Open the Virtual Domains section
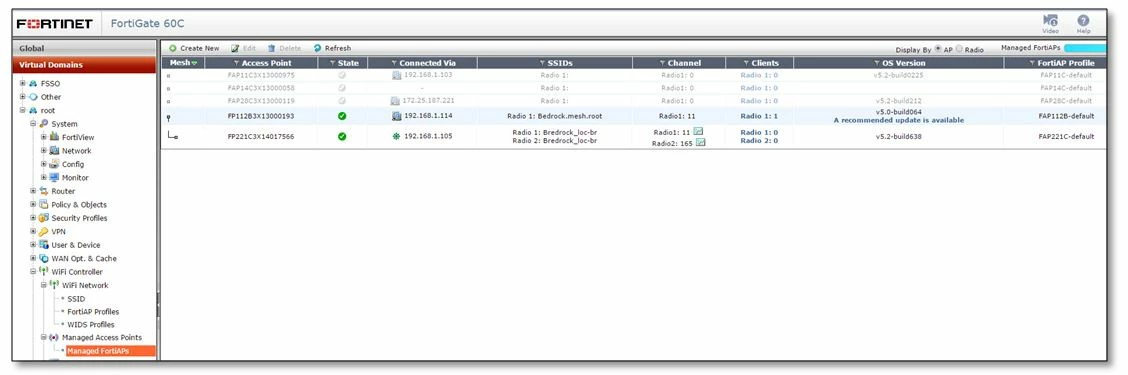This screenshot has height=375, width=1128. (x=84, y=65)
